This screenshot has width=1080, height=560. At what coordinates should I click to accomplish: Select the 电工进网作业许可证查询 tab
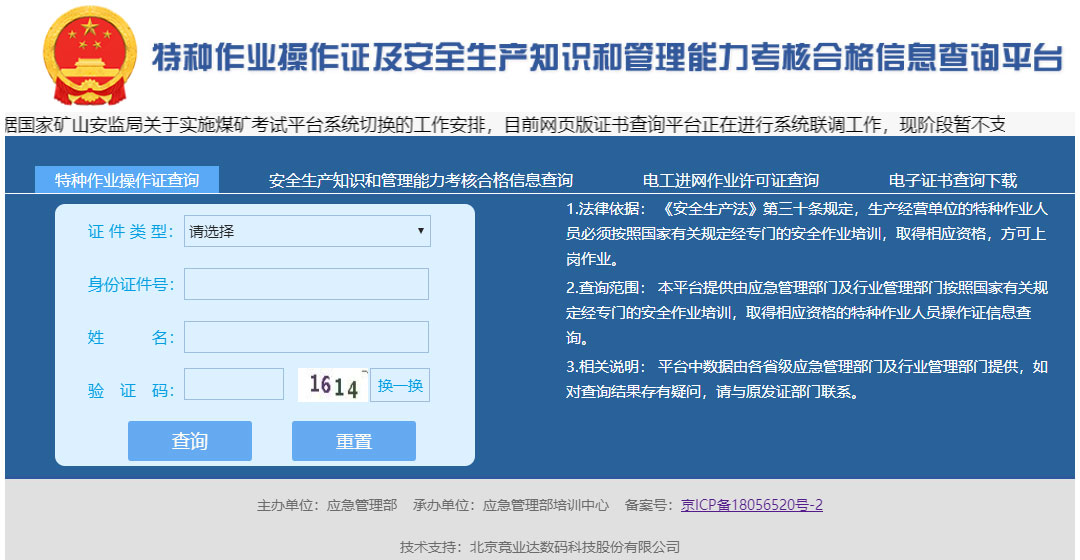[x=731, y=180]
